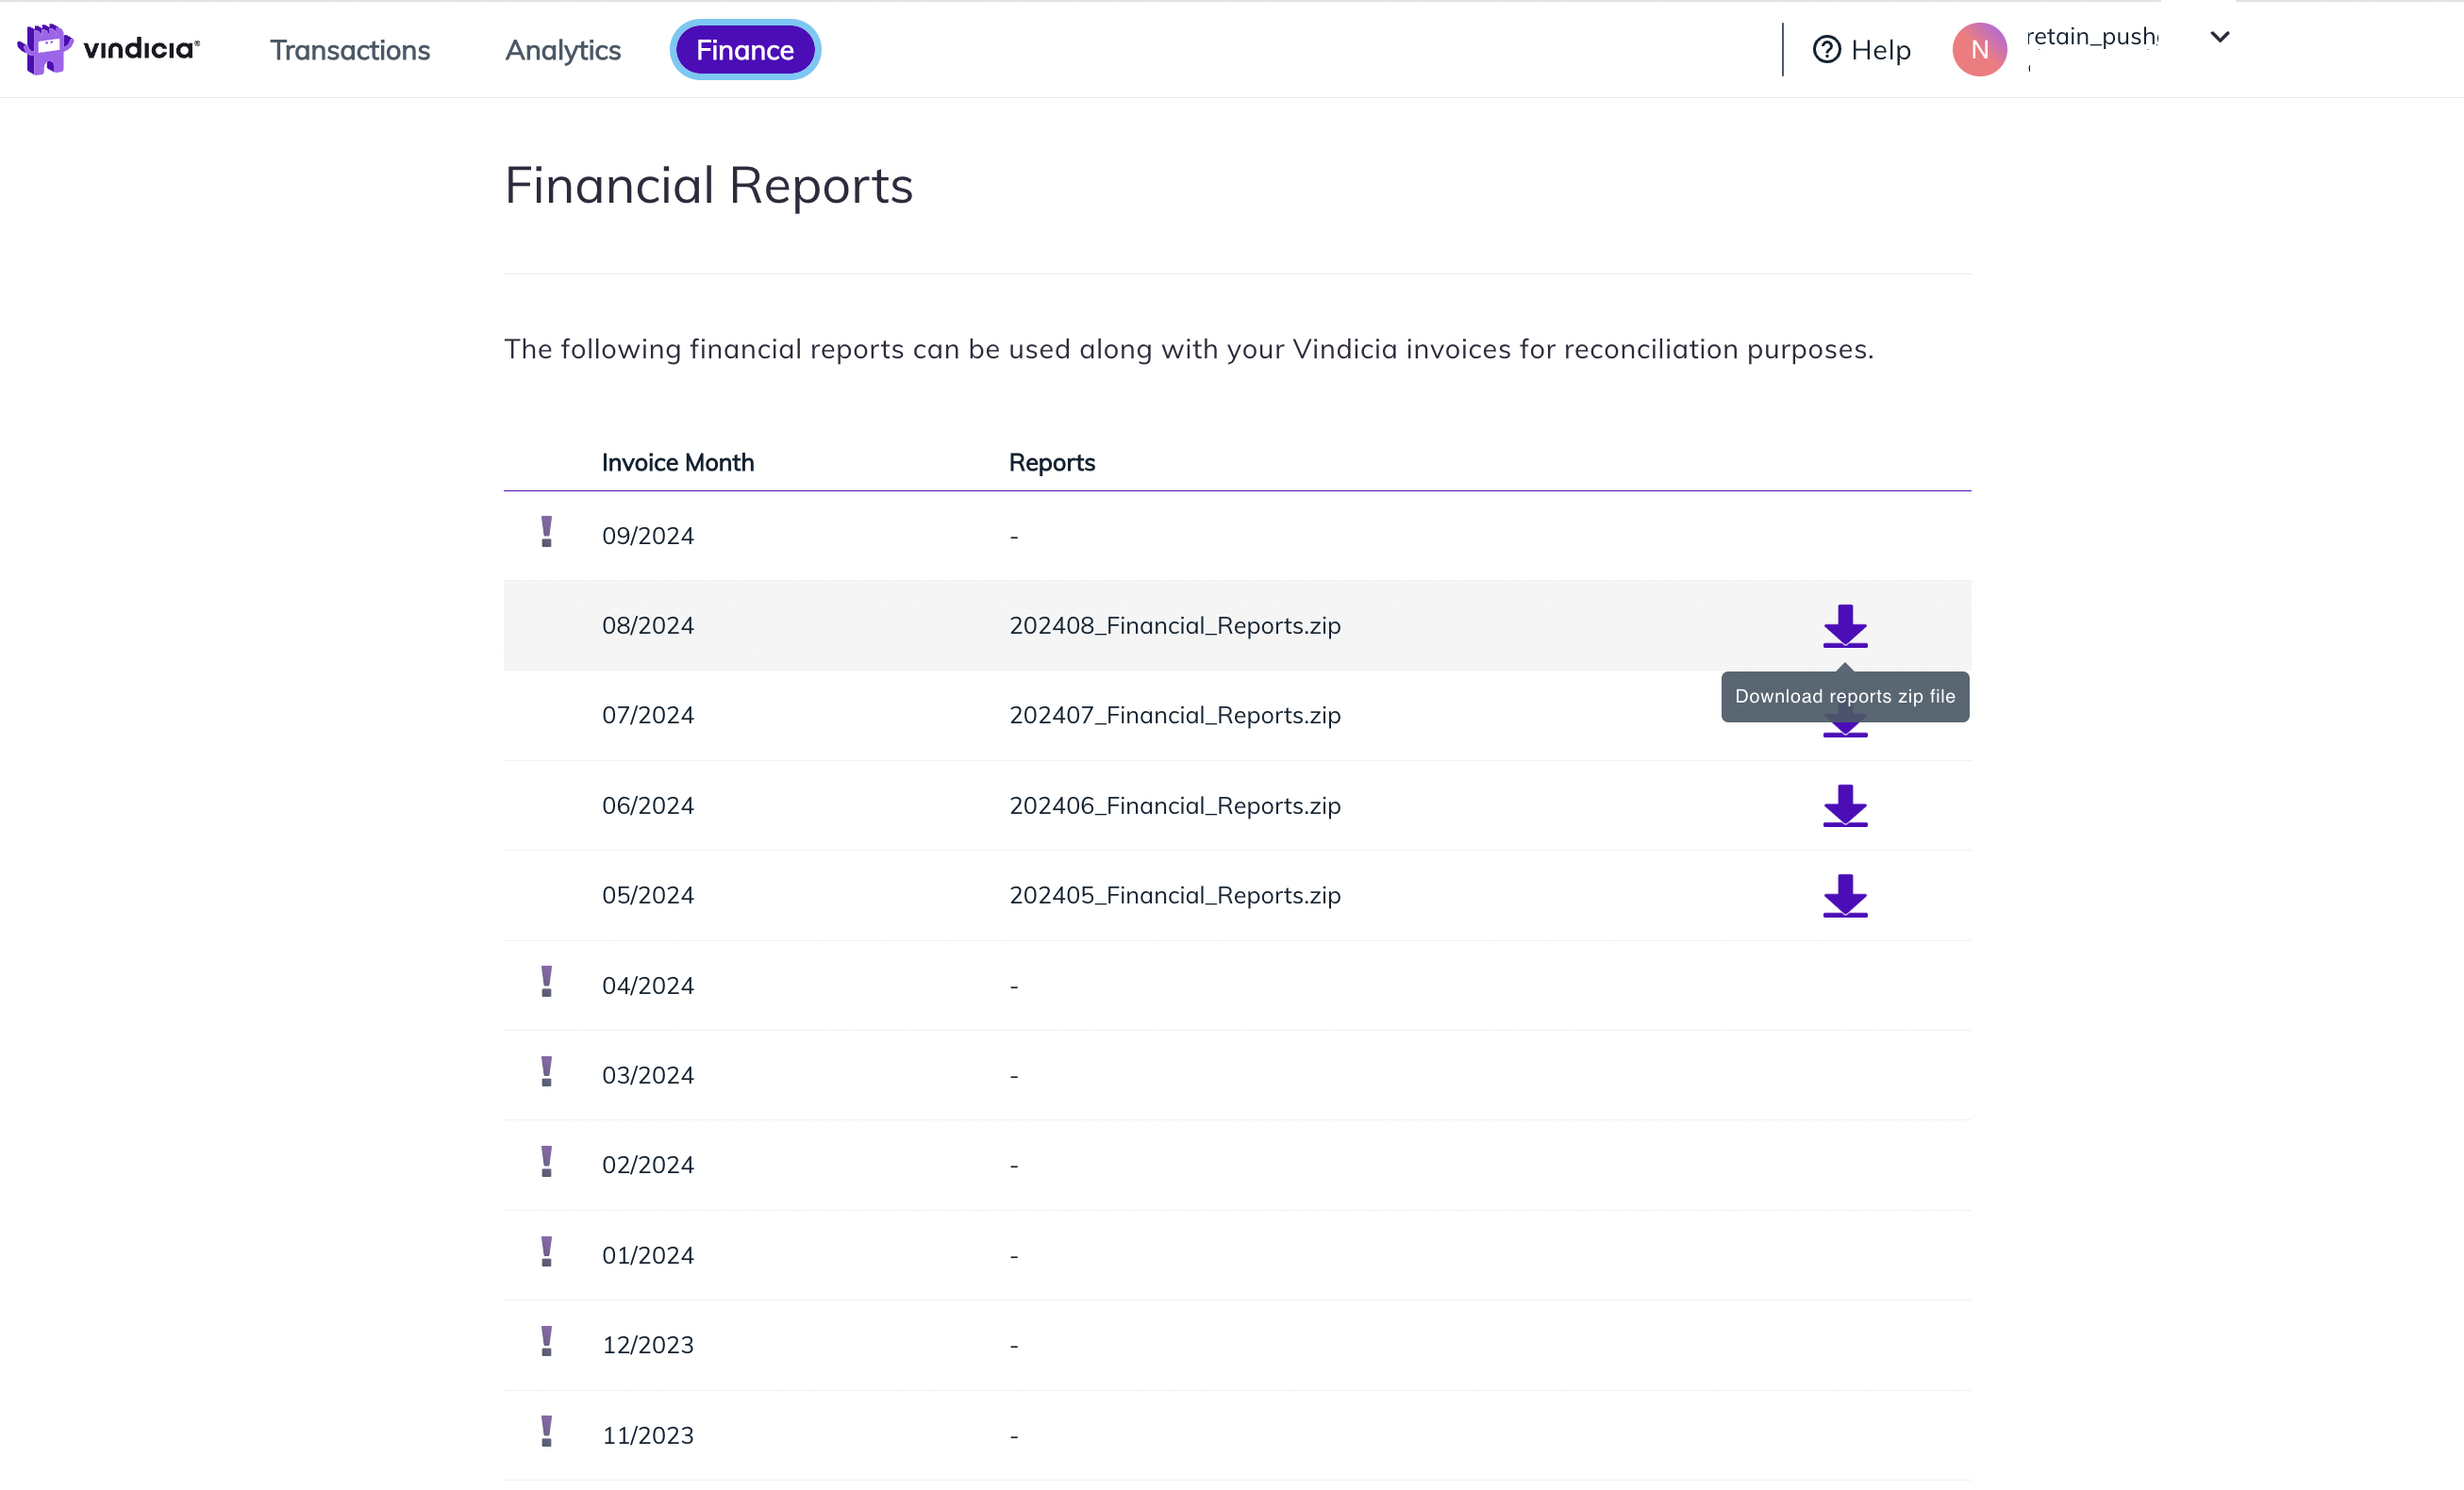Select the 11/2023 invoice month cell

point(648,1436)
